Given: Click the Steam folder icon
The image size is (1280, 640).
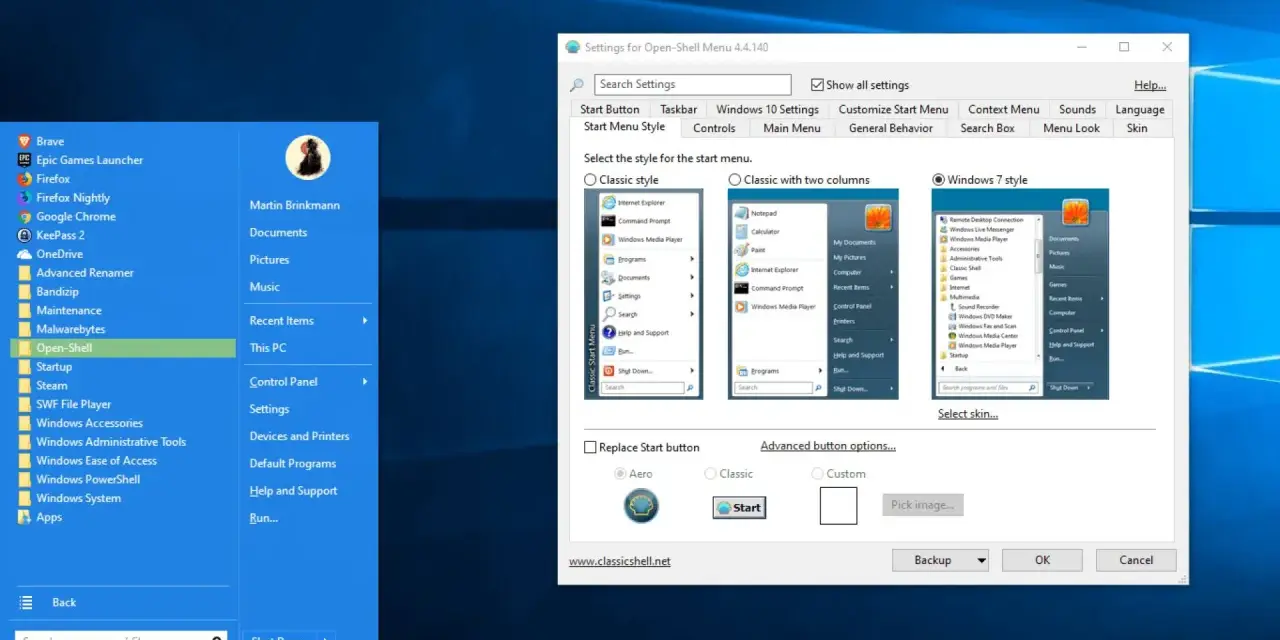Looking at the screenshot, I should pos(25,385).
